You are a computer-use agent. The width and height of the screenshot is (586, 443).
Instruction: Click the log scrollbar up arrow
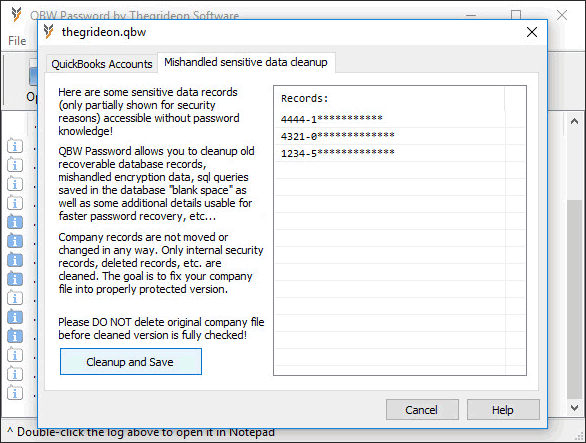[x=574, y=121]
